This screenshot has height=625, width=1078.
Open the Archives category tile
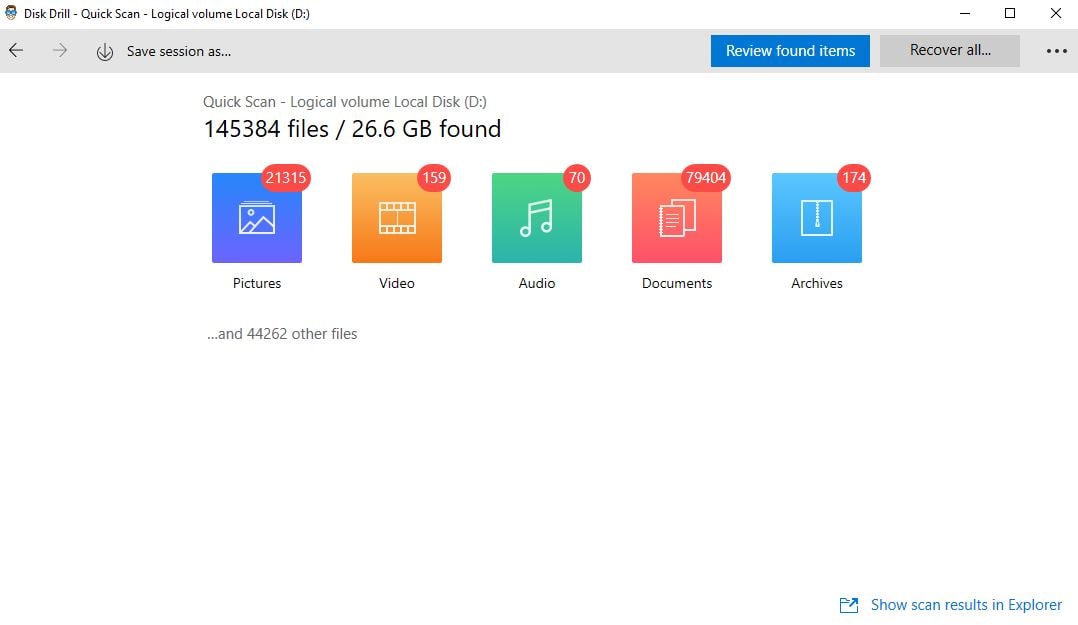click(x=817, y=218)
